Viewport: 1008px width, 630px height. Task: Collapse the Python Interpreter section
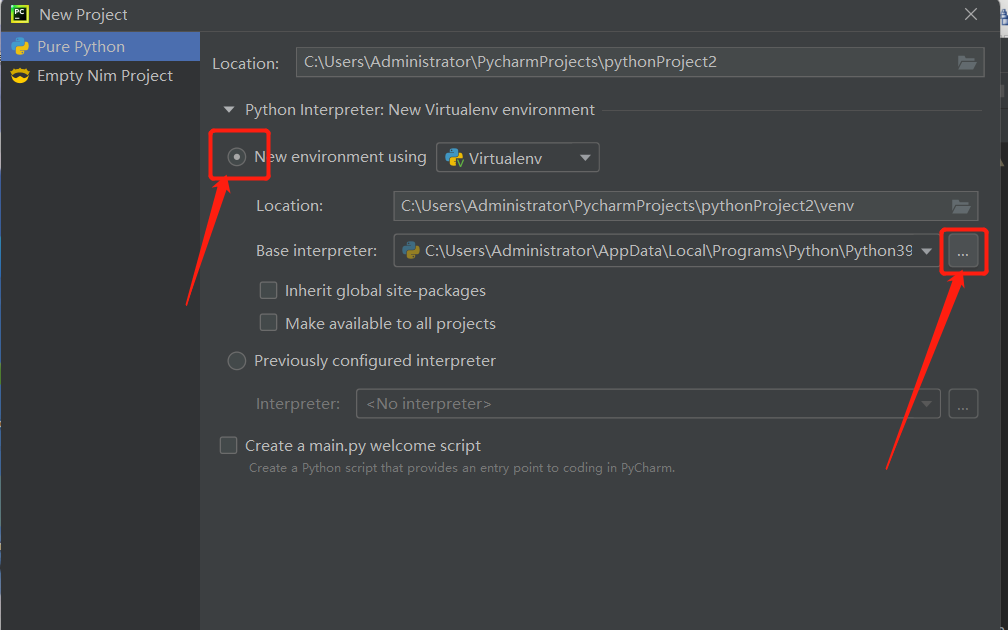(x=229, y=110)
